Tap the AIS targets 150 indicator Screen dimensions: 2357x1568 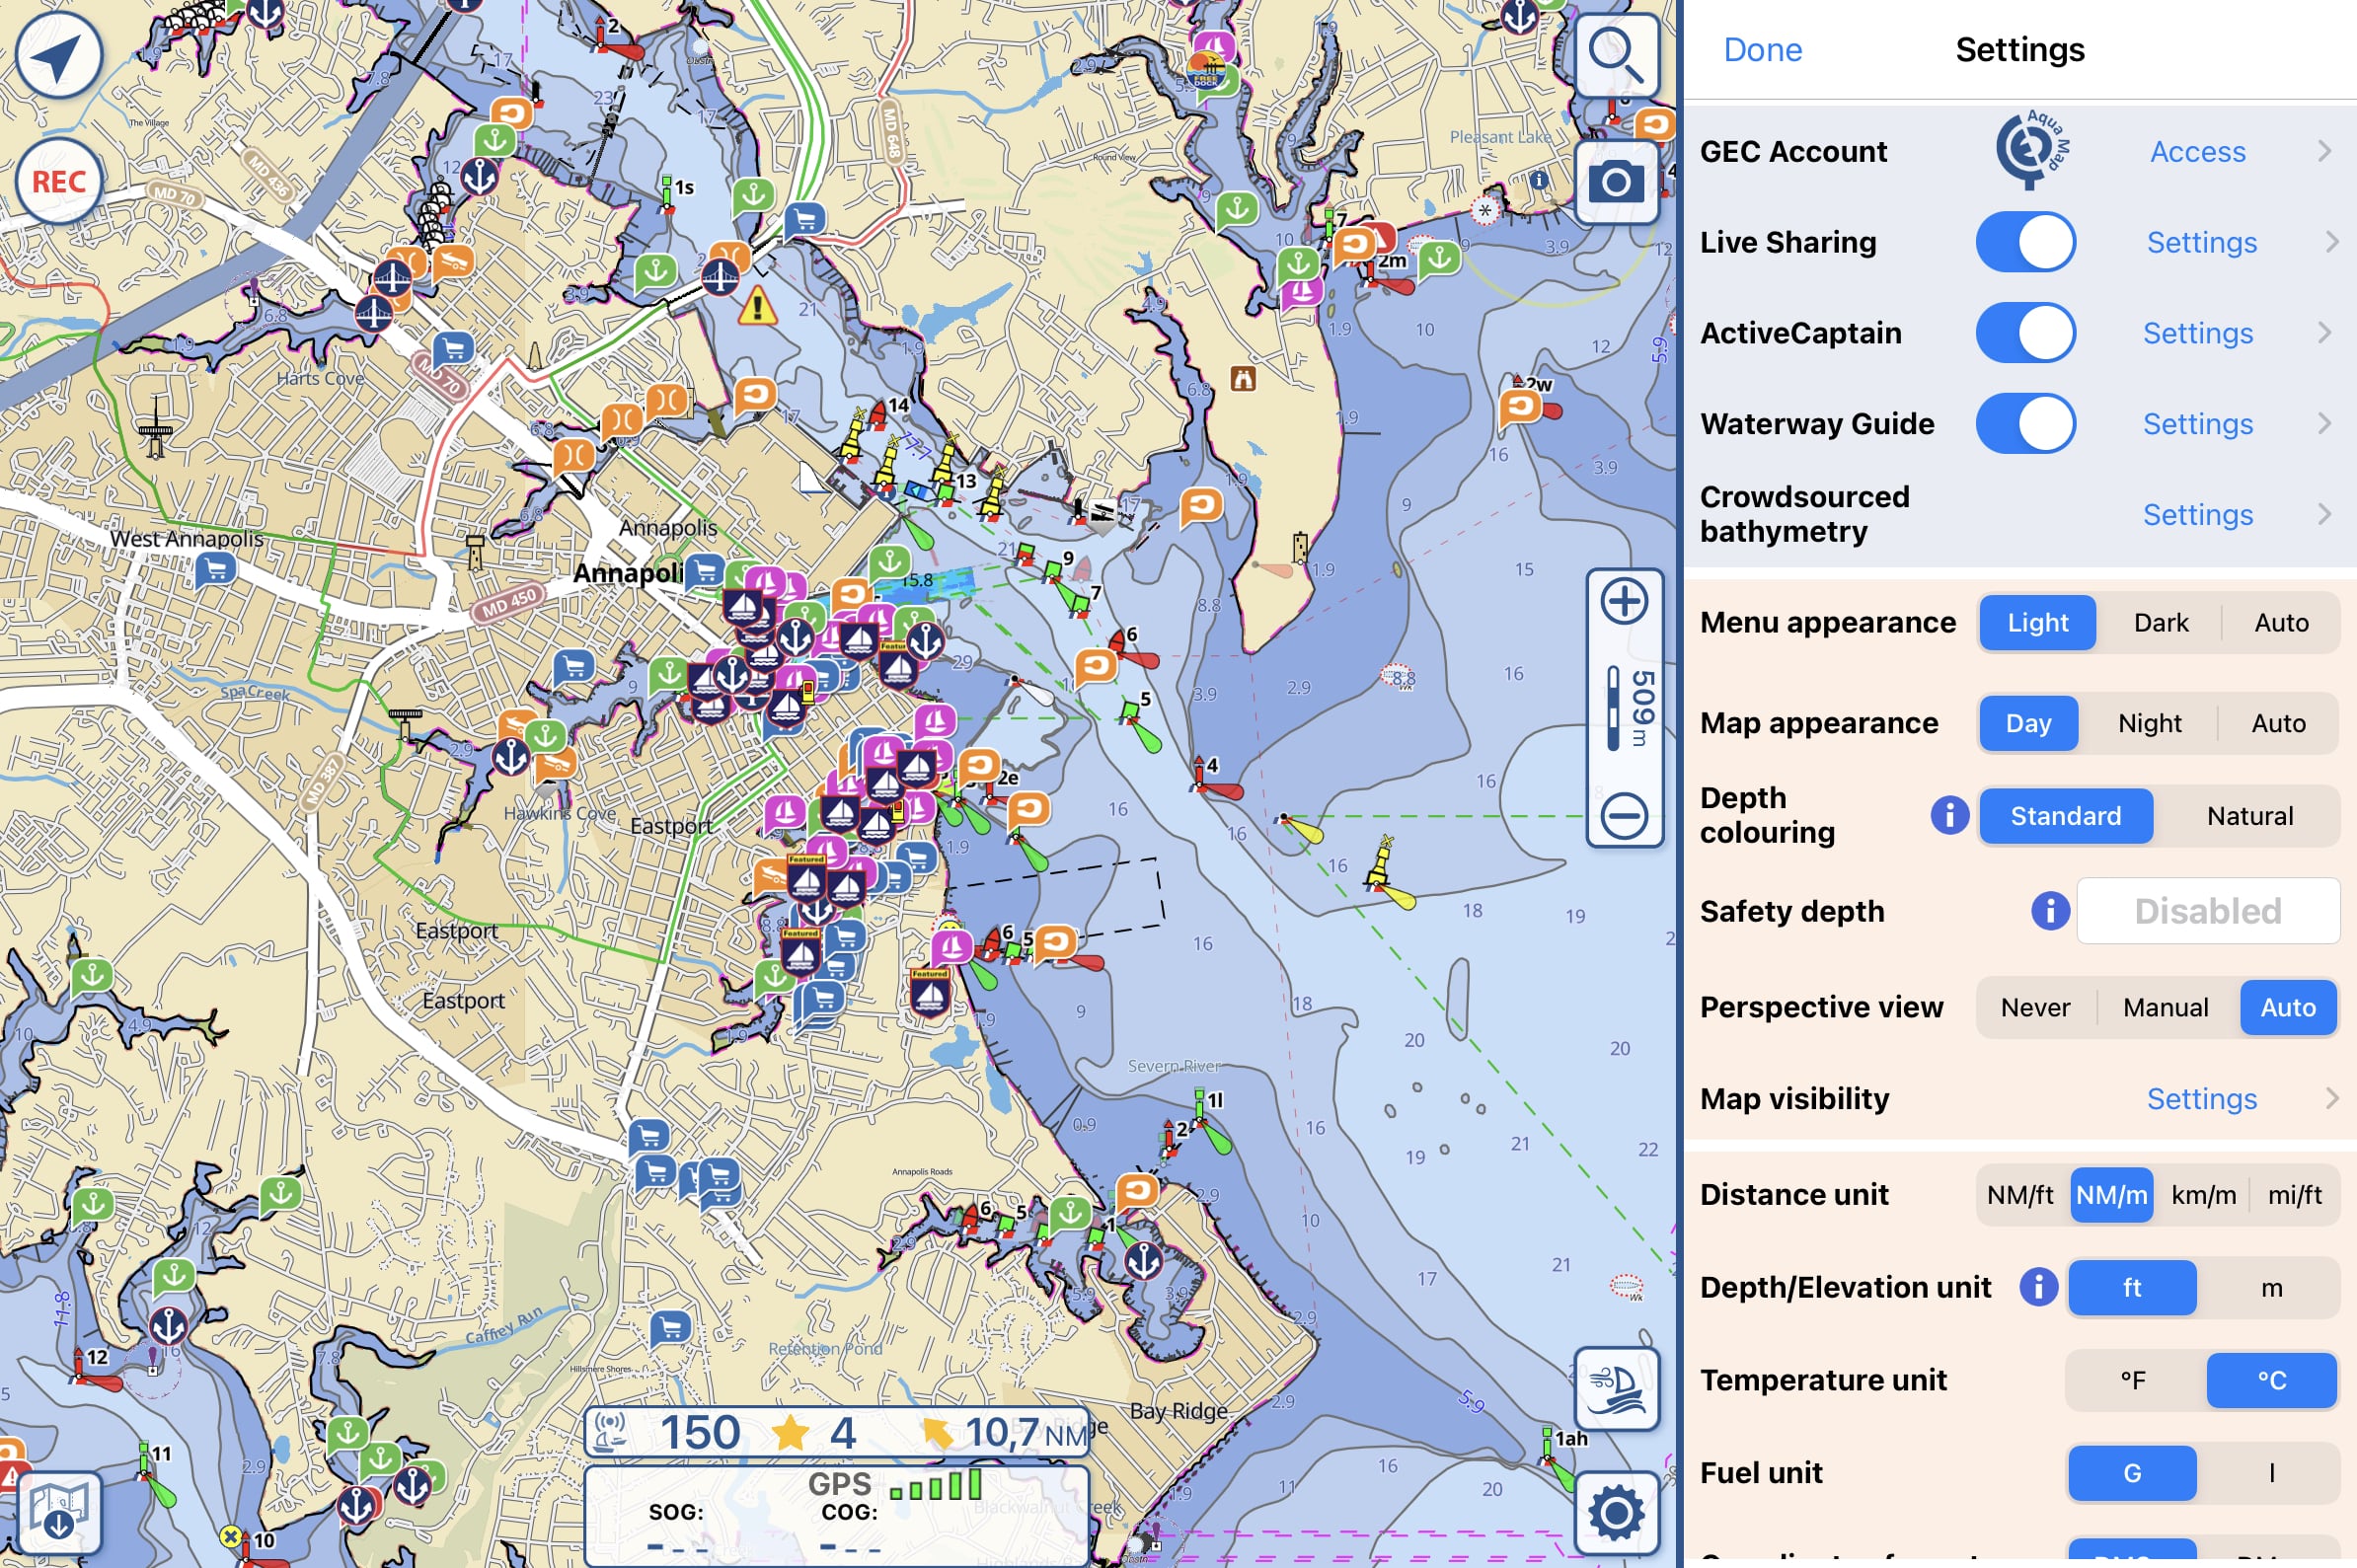point(668,1432)
